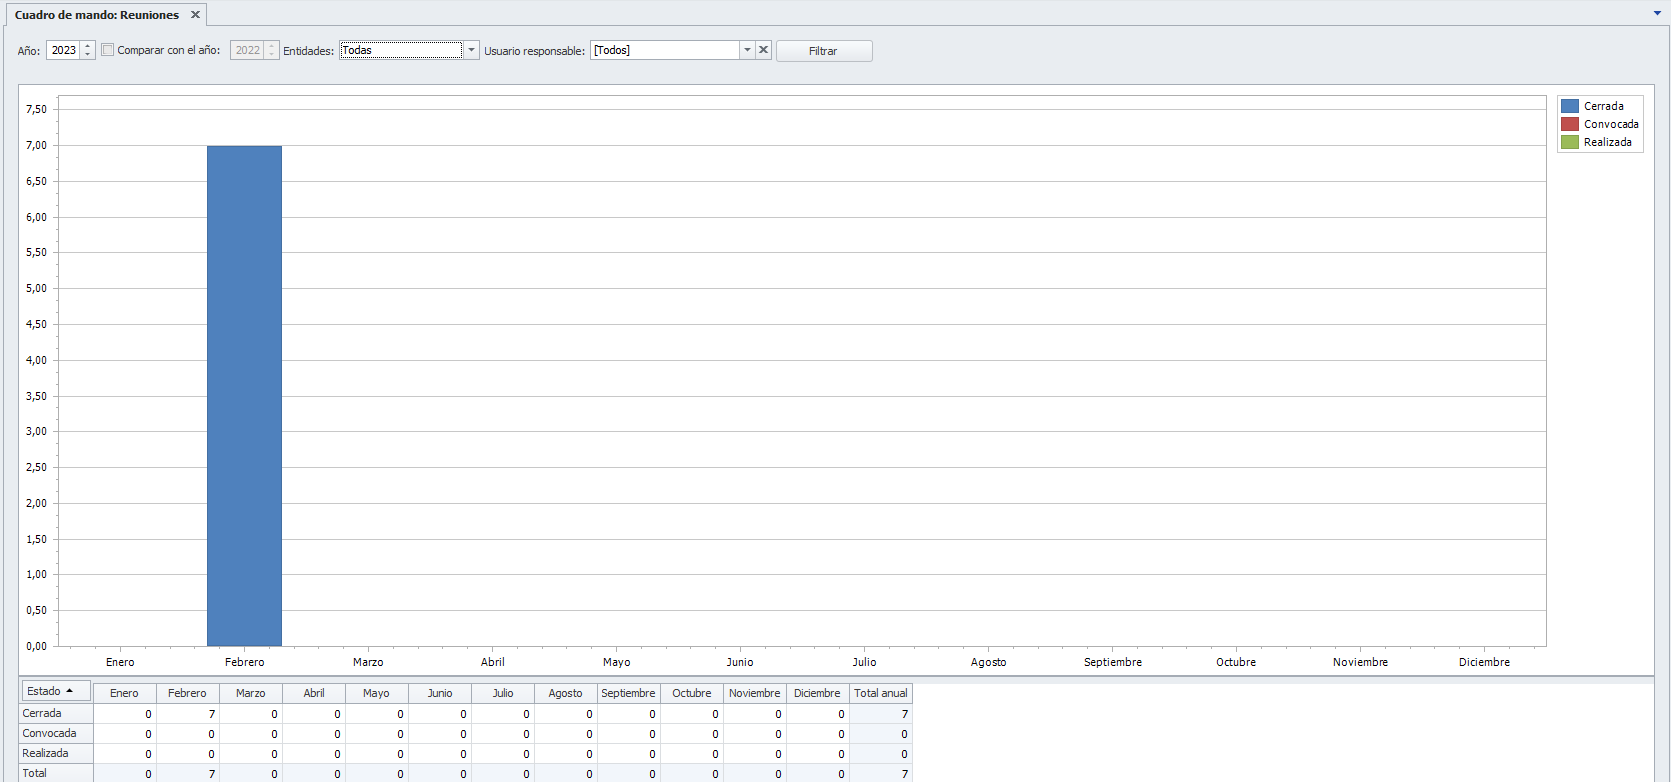Select the Cuadro de mando: Reuniones tab

pyautogui.click(x=97, y=15)
